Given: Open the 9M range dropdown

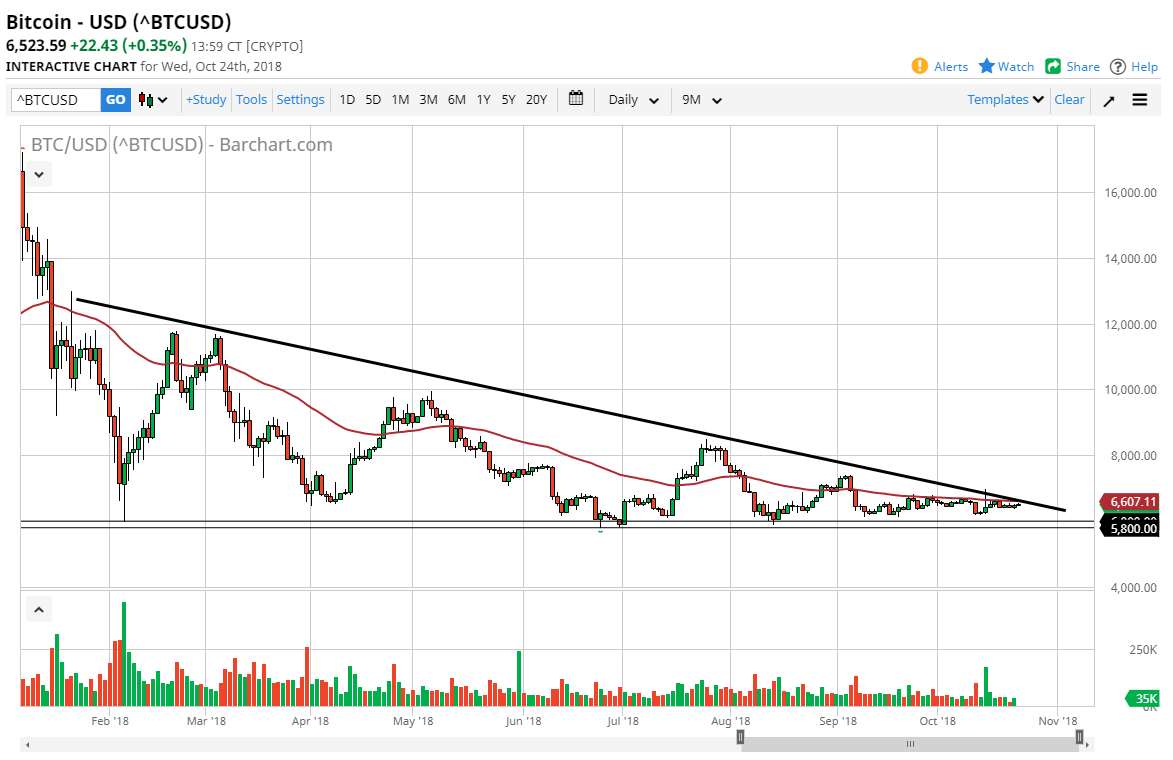Looking at the screenshot, I should tap(700, 100).
